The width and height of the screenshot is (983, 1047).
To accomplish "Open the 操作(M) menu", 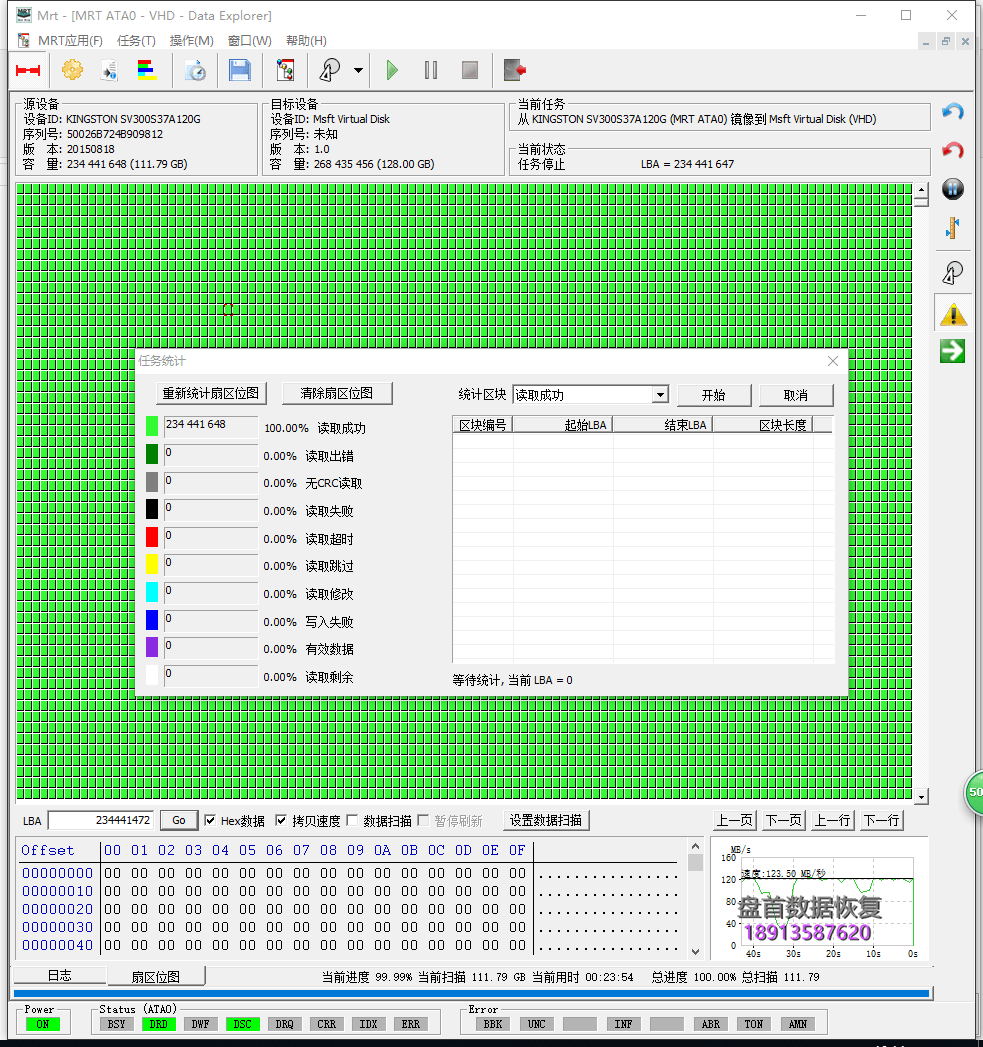I will click(x=192, y=41).
